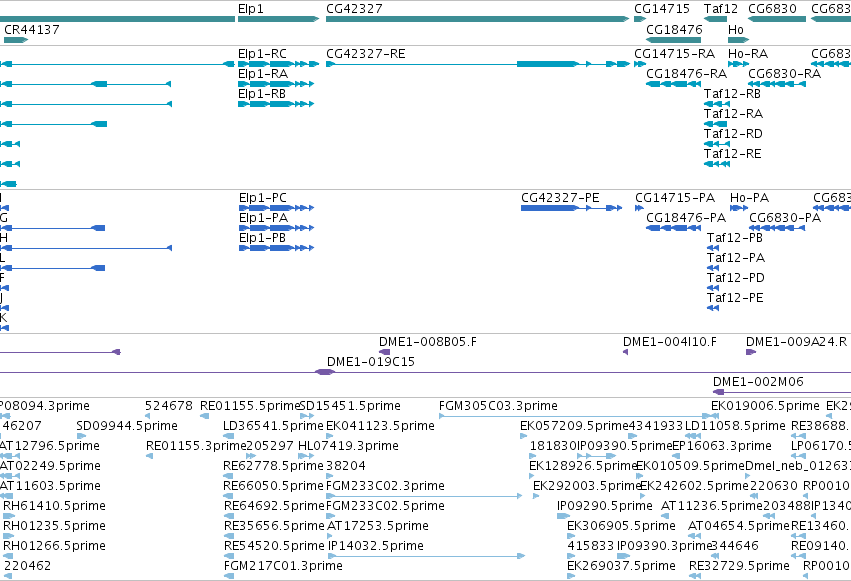Select EST AT17253.5prime
The image size is (851, 581).
330,536
